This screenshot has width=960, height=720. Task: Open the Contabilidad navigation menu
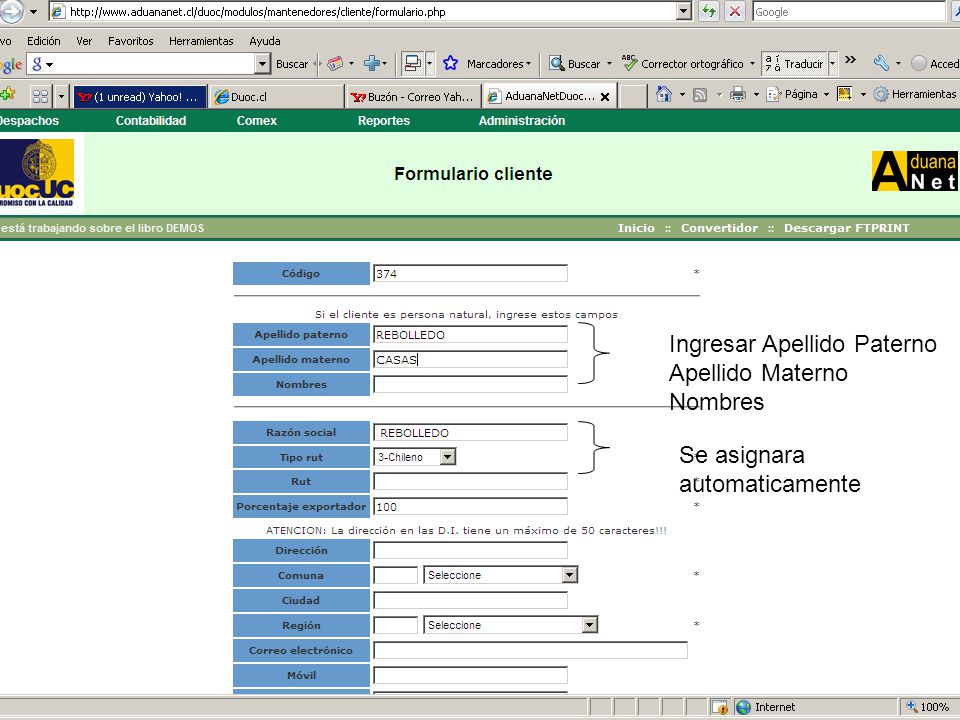point(151,121)
